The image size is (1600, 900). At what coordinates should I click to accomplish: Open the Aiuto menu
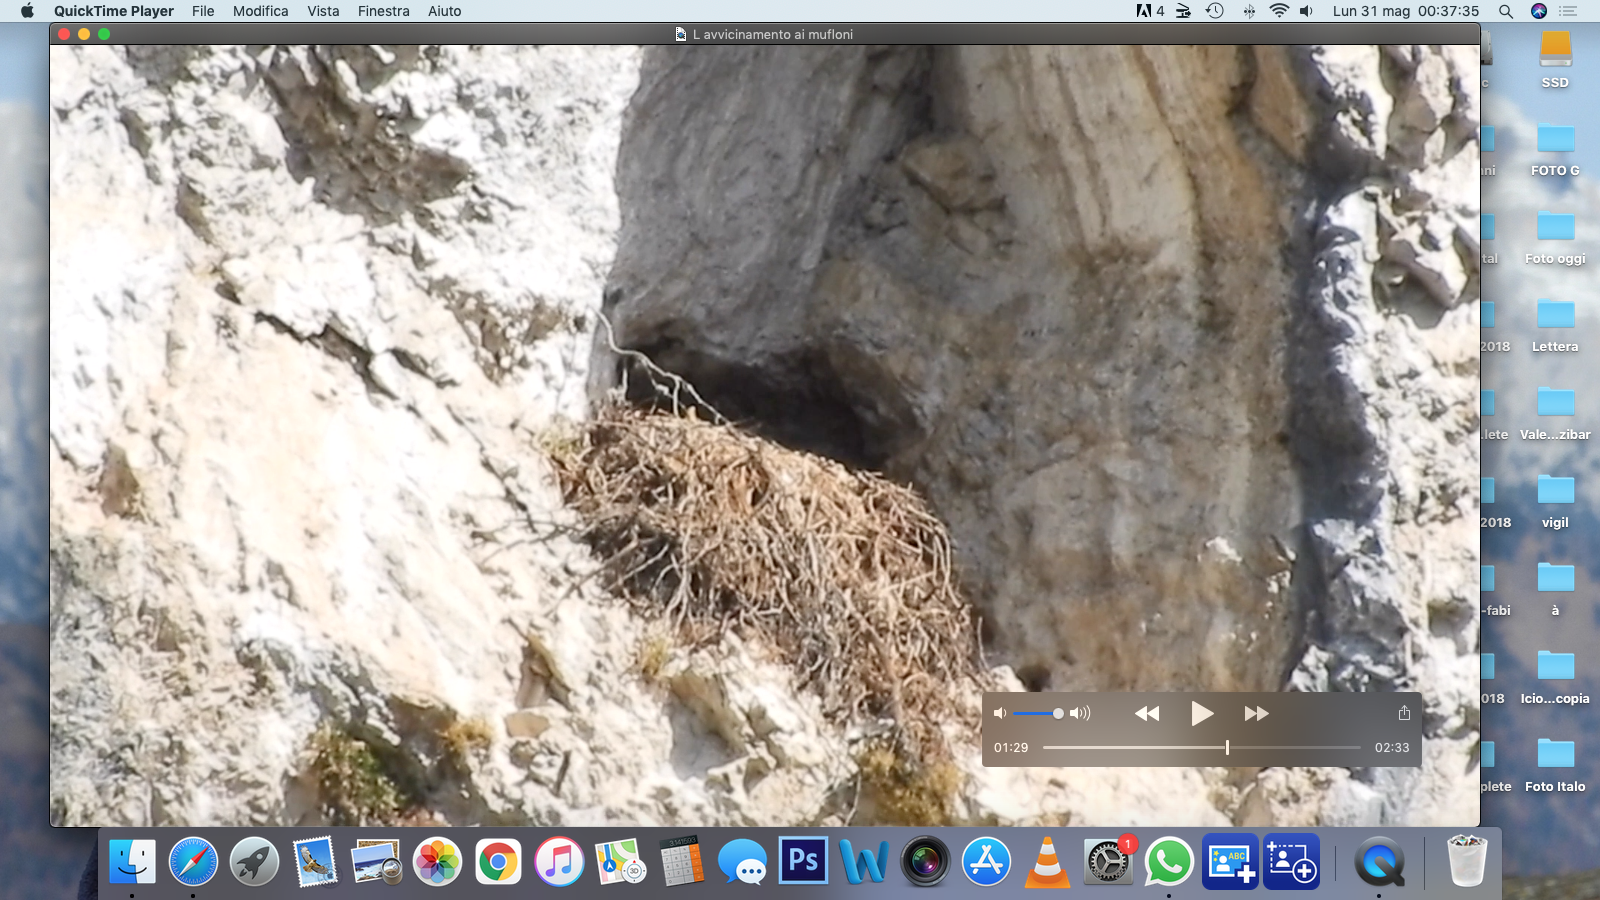pyautogui.click(x=445, y=11)
